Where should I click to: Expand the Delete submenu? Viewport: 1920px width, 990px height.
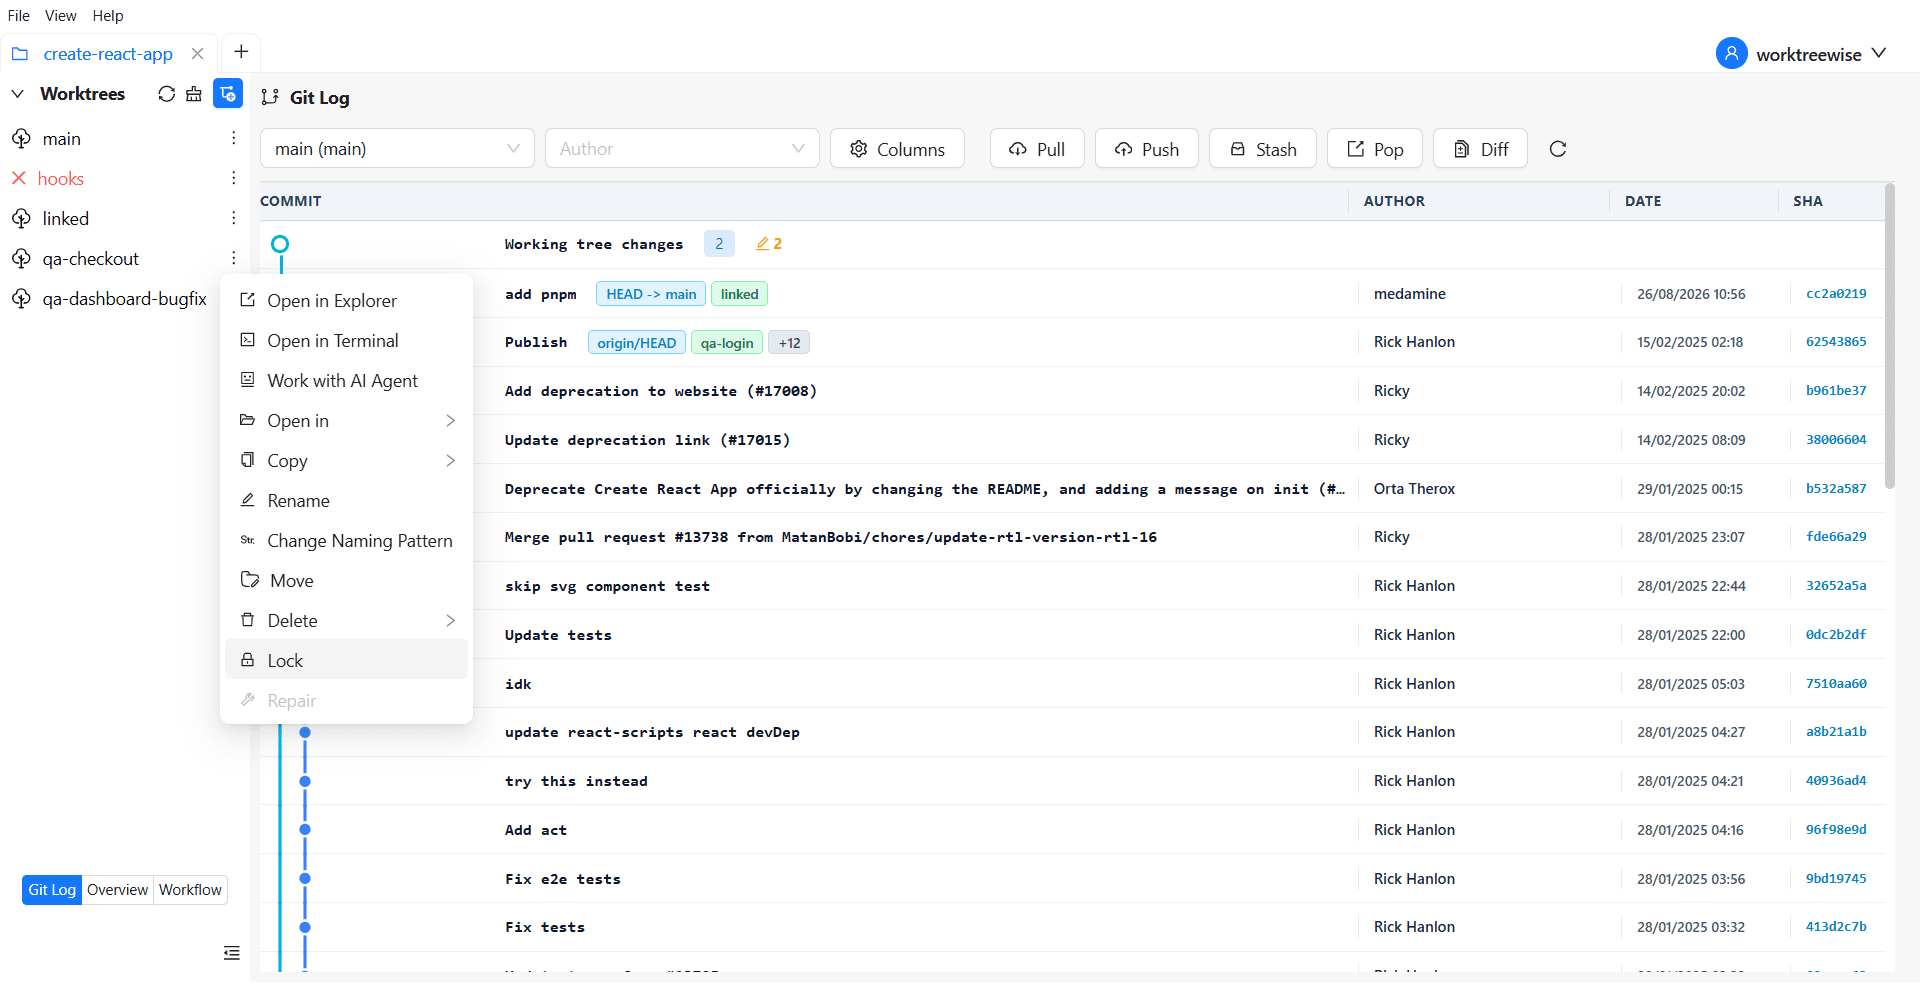click(x=347, y=621)
